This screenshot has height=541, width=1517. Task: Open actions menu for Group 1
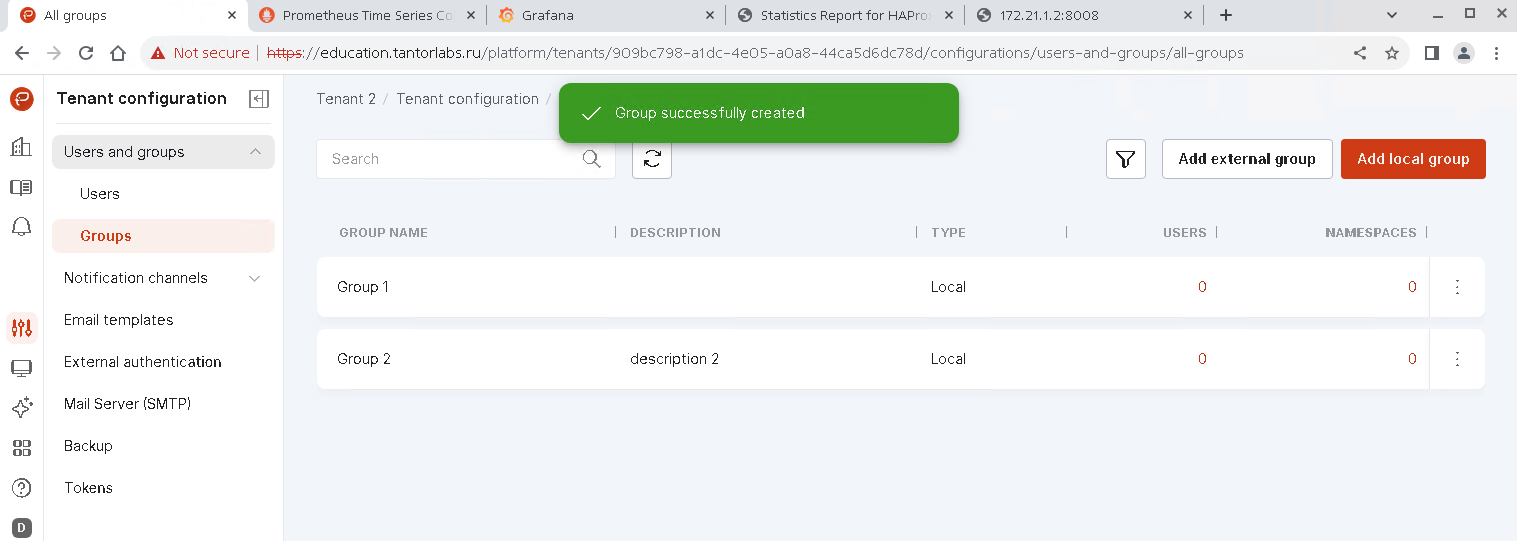pyautogui.click(x=1457, y=287)
